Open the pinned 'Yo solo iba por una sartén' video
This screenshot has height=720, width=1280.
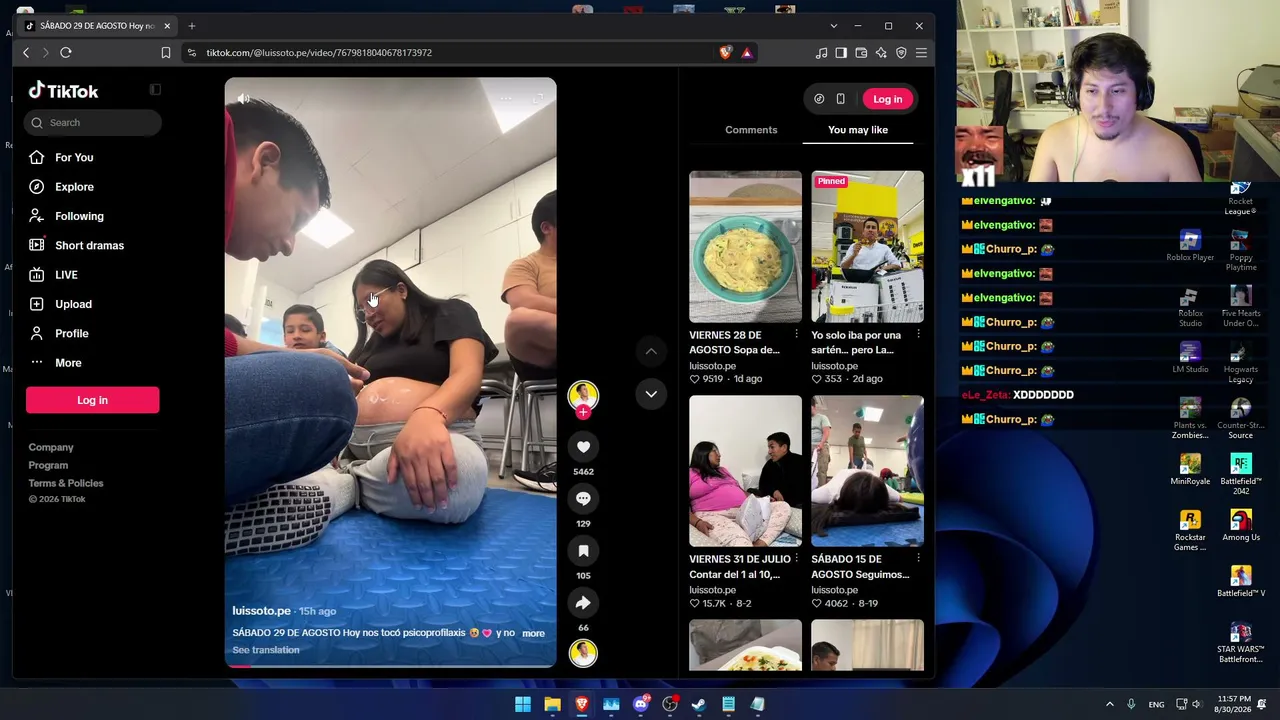point(867,247)
